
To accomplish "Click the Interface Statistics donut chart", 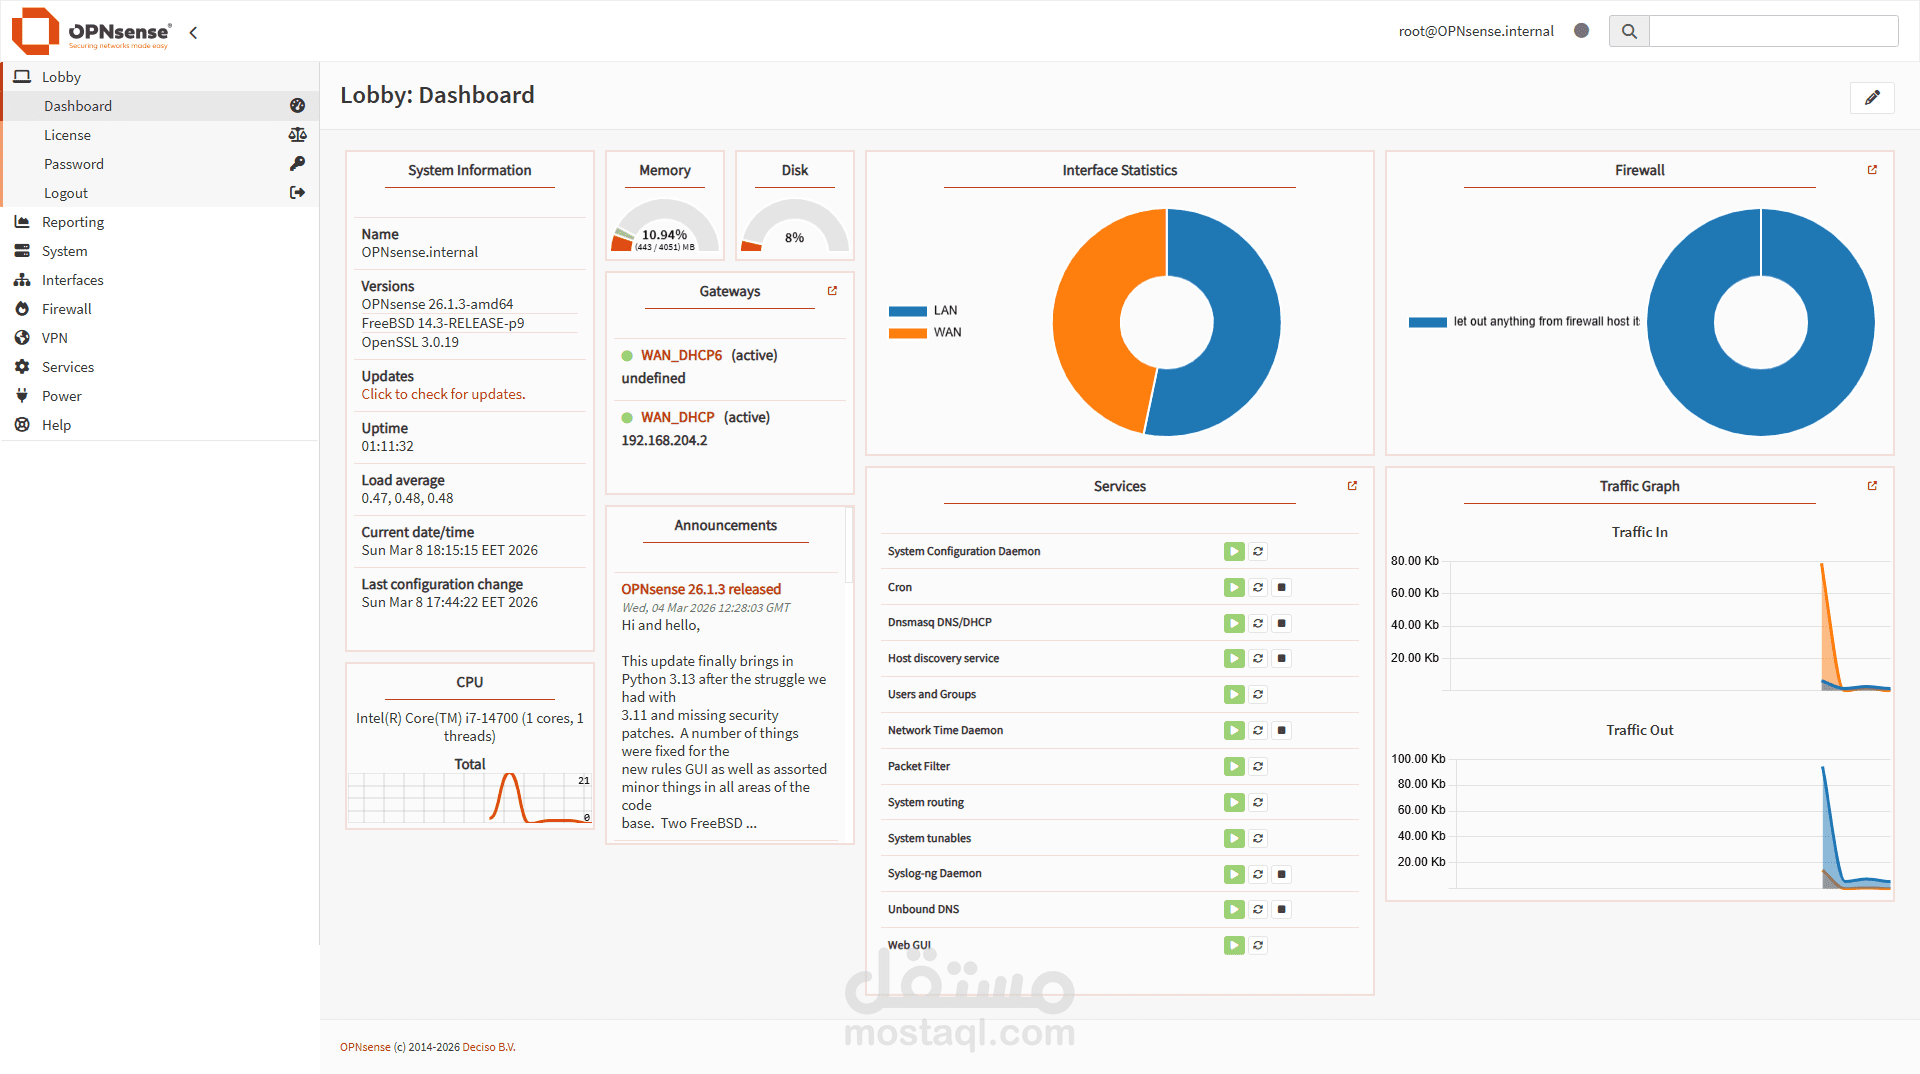I will pyautogui.click(x=1166, y=322).
